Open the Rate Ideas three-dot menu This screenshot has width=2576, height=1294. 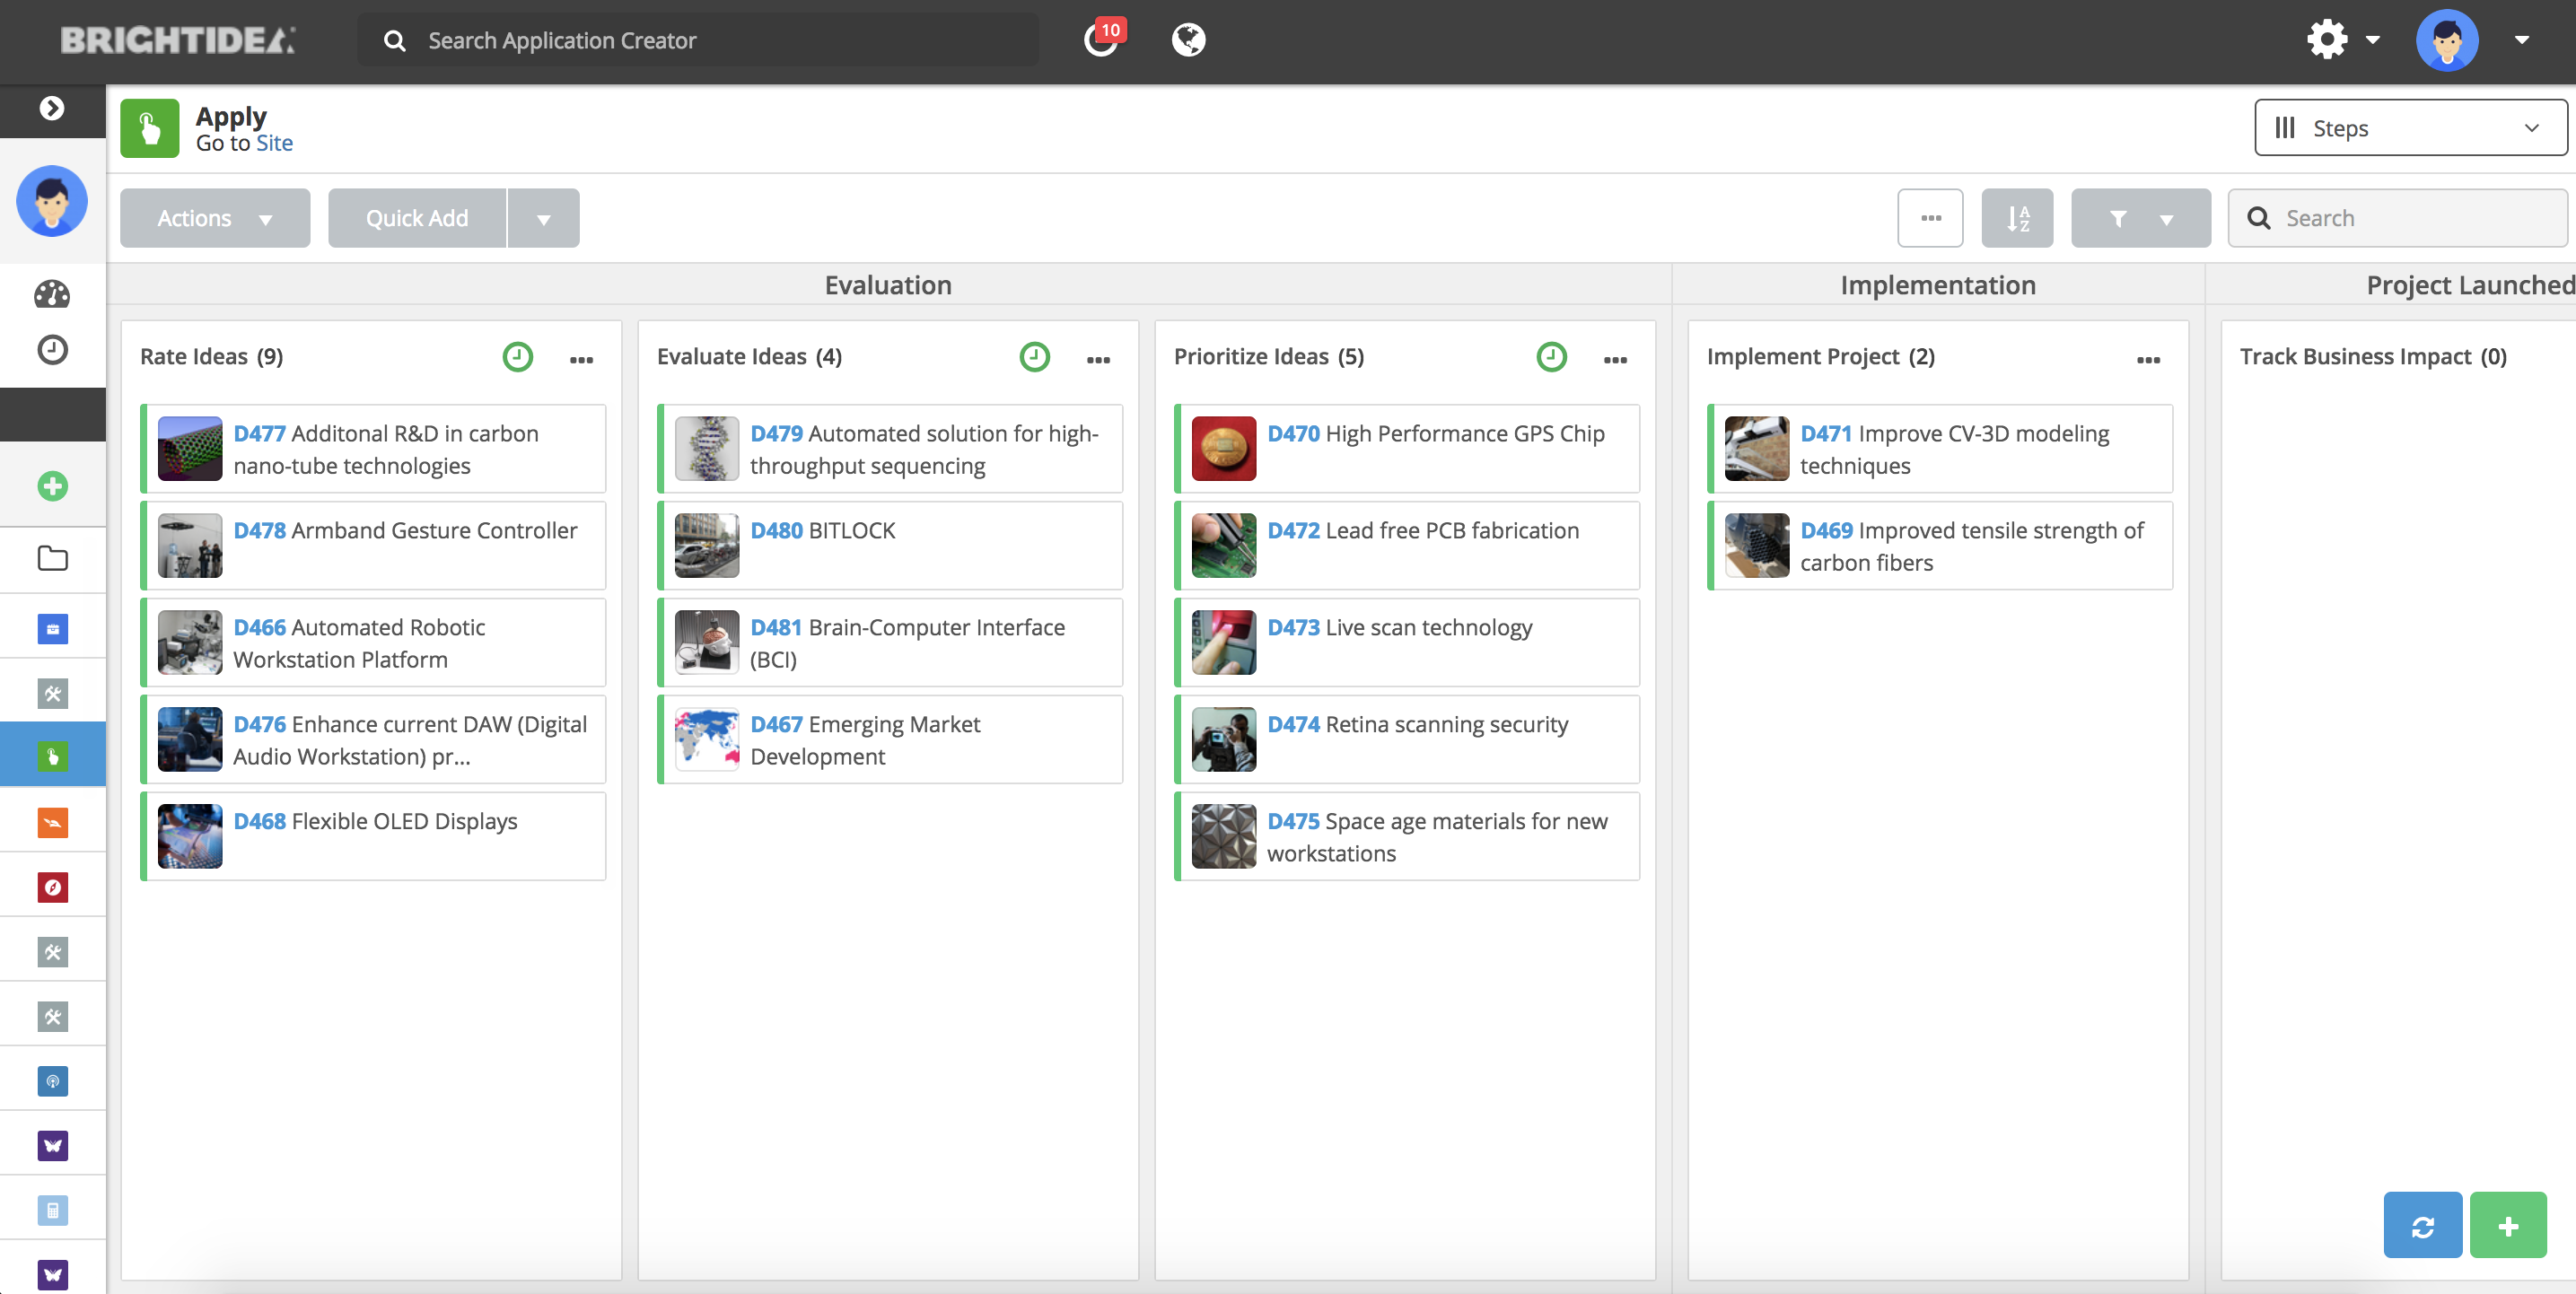(581, 360)
